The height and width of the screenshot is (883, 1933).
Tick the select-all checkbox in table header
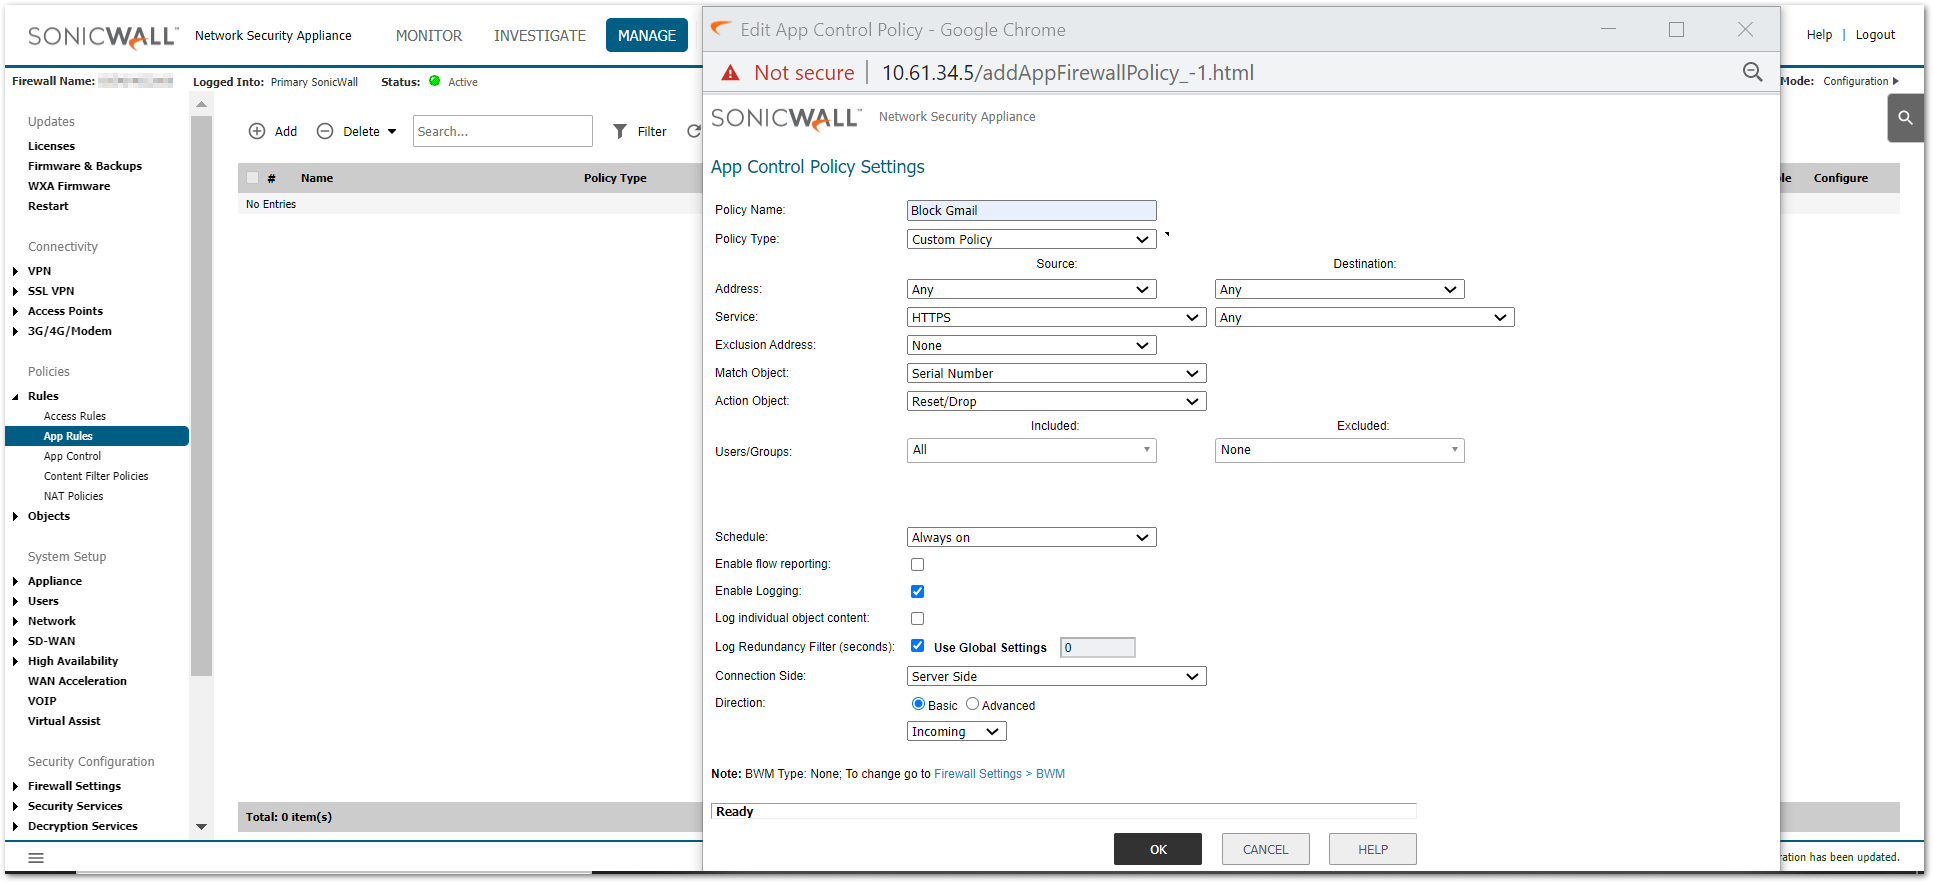pyautogui.click(x=253, y=178)
